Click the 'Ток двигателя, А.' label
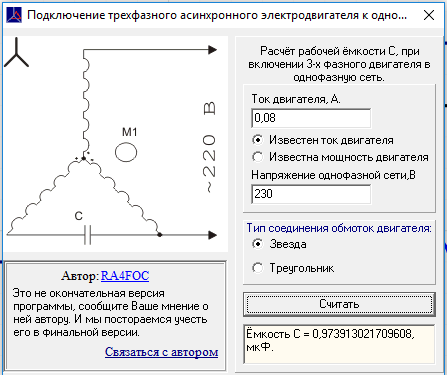This screenshot has height=375, width=447. point(296,99)
